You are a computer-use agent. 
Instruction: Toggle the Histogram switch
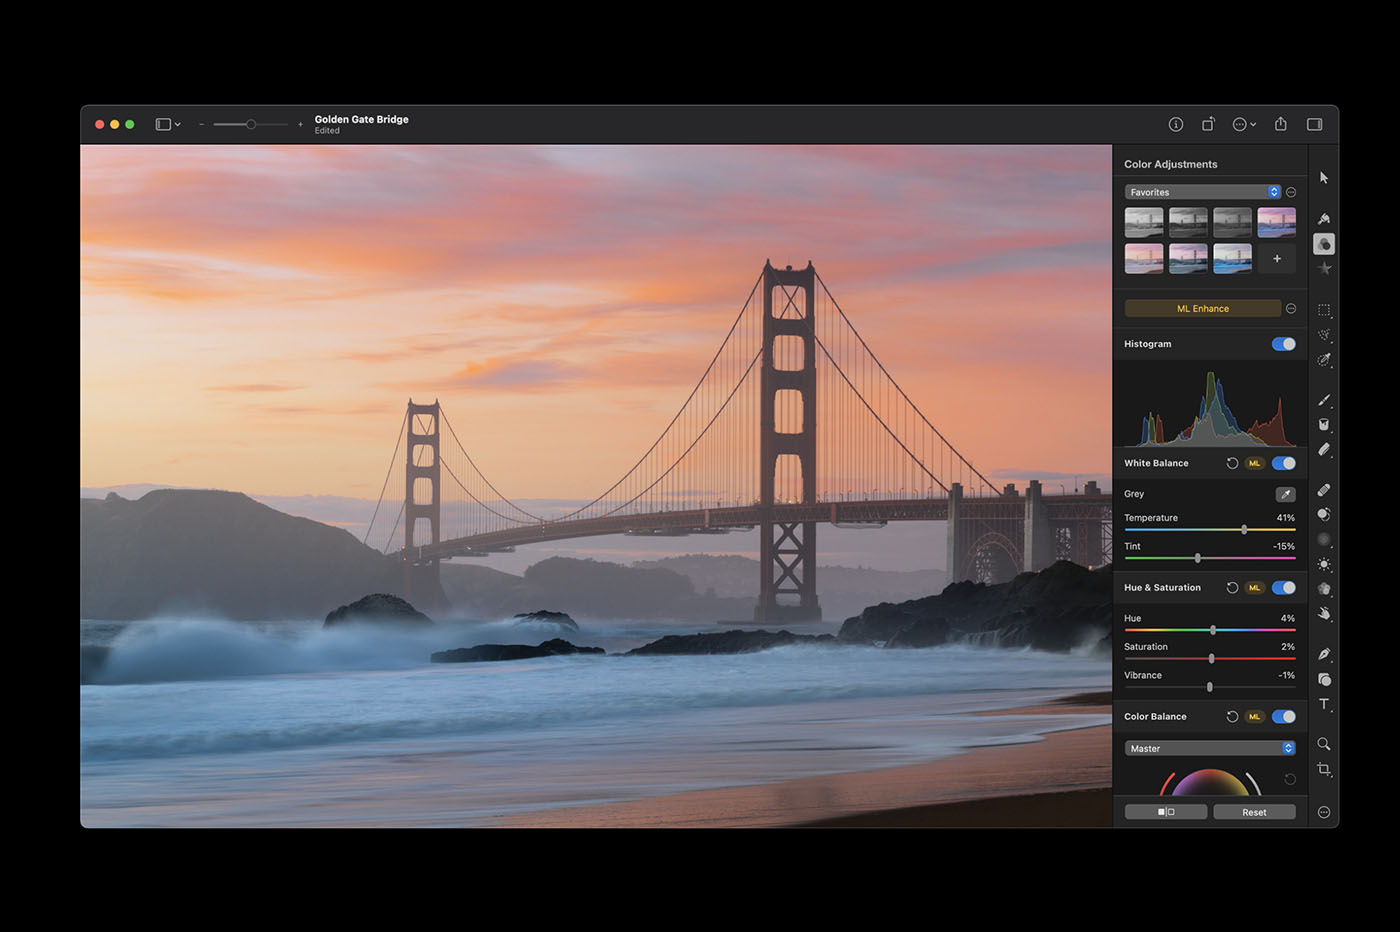[1284, 344]
